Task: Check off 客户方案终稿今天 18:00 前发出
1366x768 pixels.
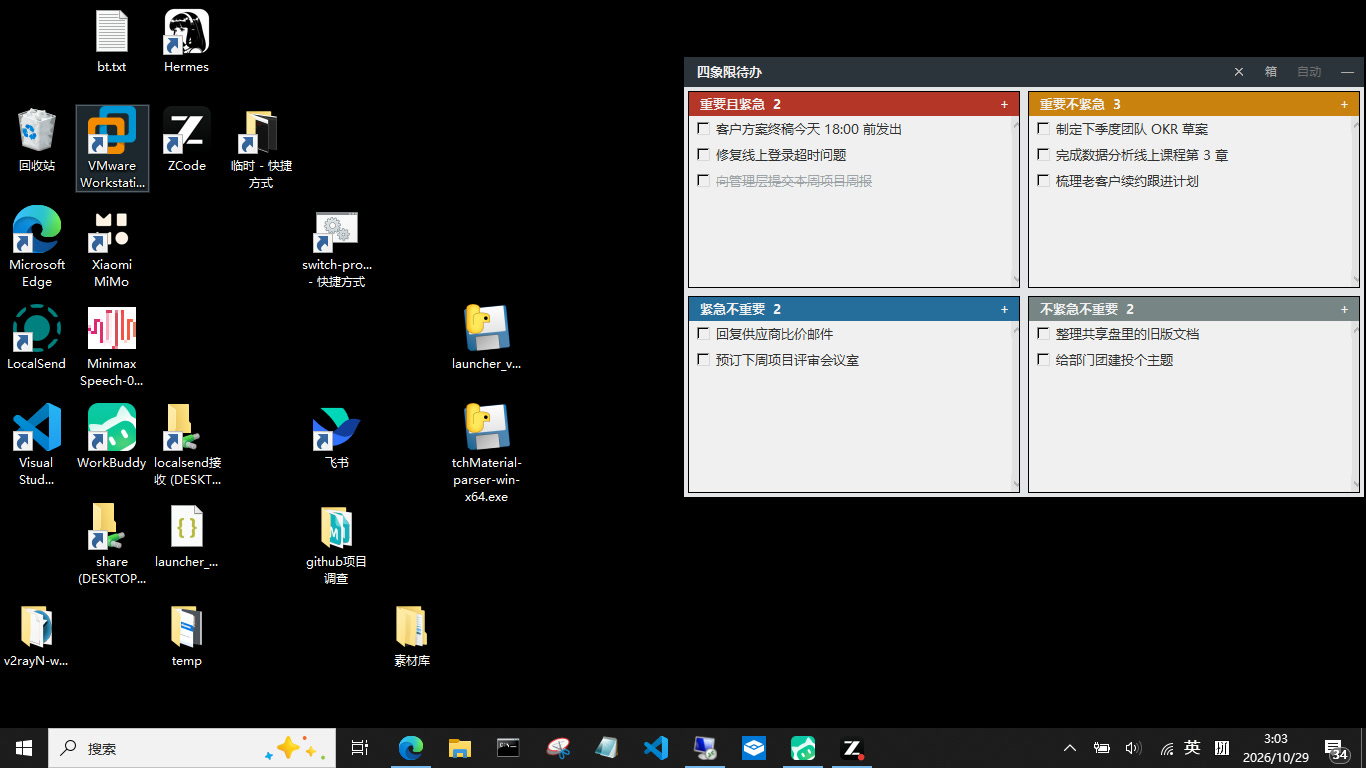Action: pos(704,129)
